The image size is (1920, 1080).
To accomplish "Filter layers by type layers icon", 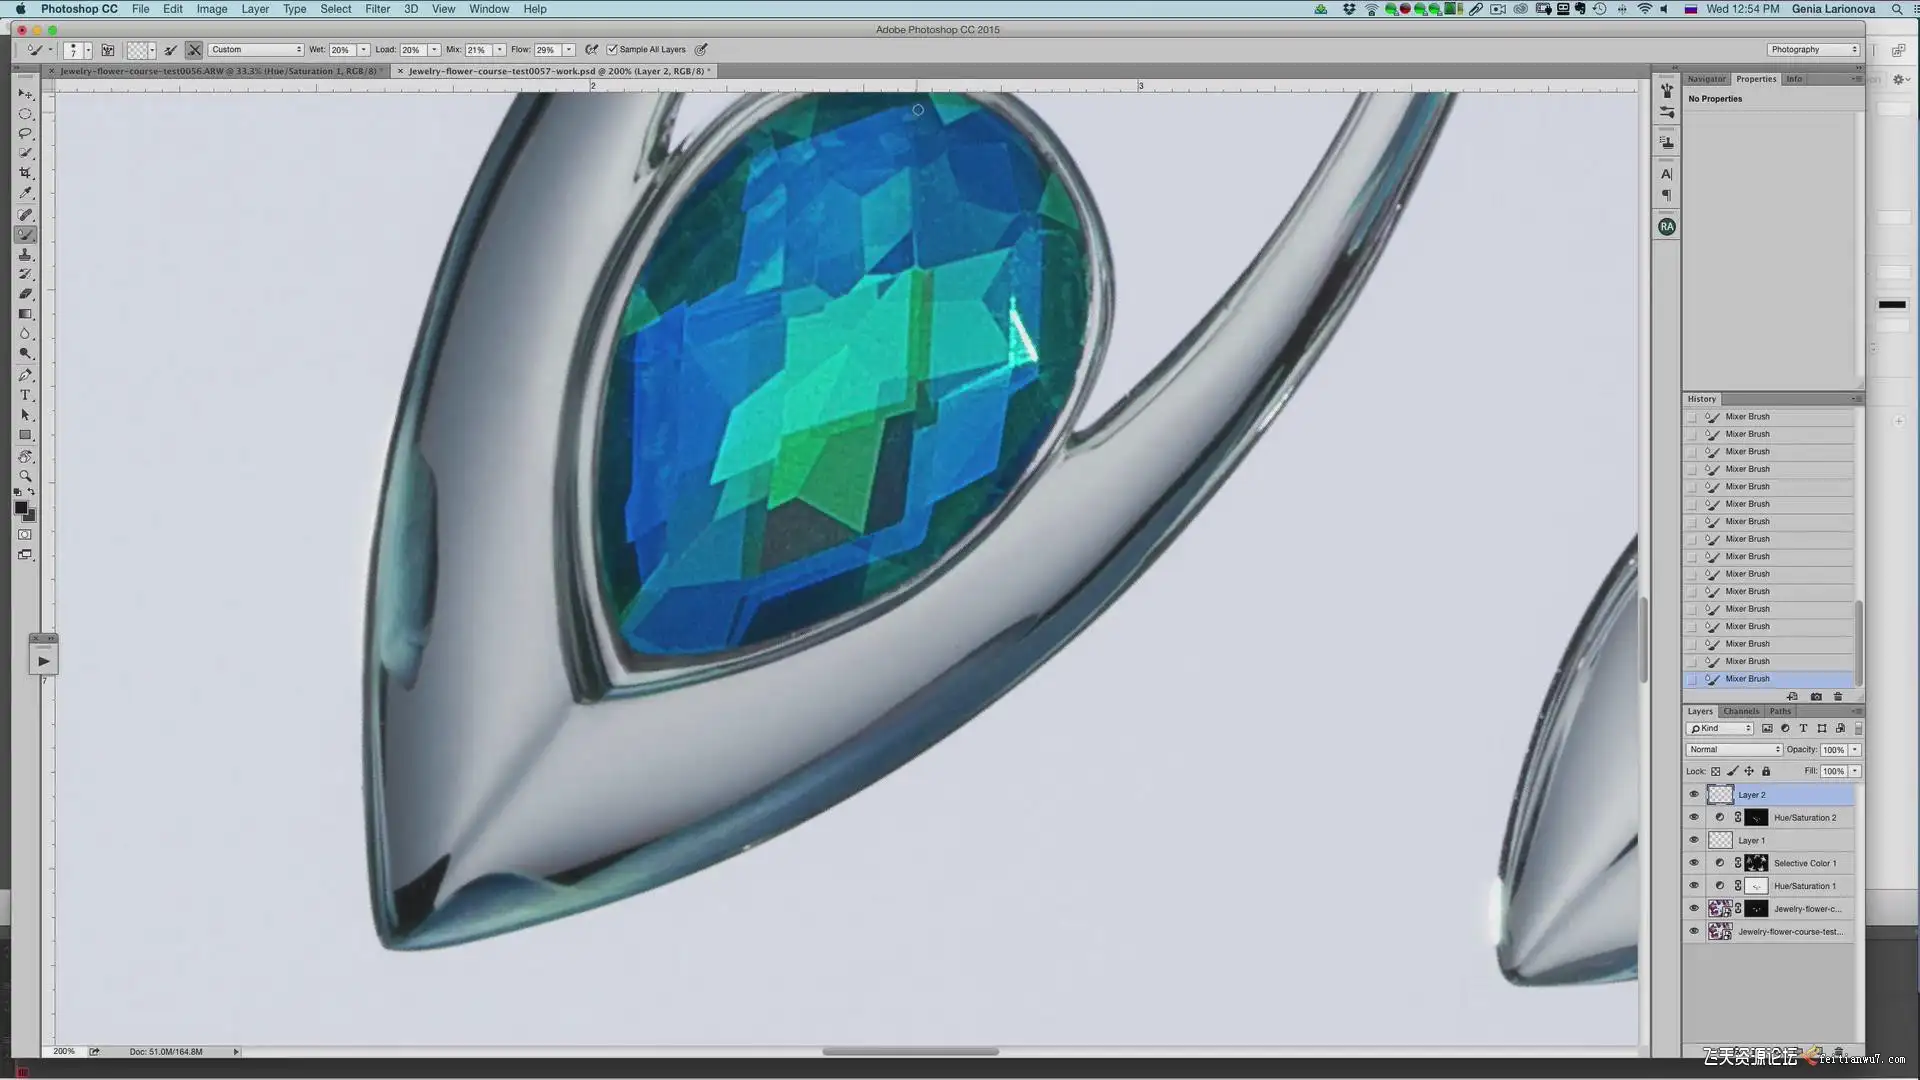I will (1803, 728).
